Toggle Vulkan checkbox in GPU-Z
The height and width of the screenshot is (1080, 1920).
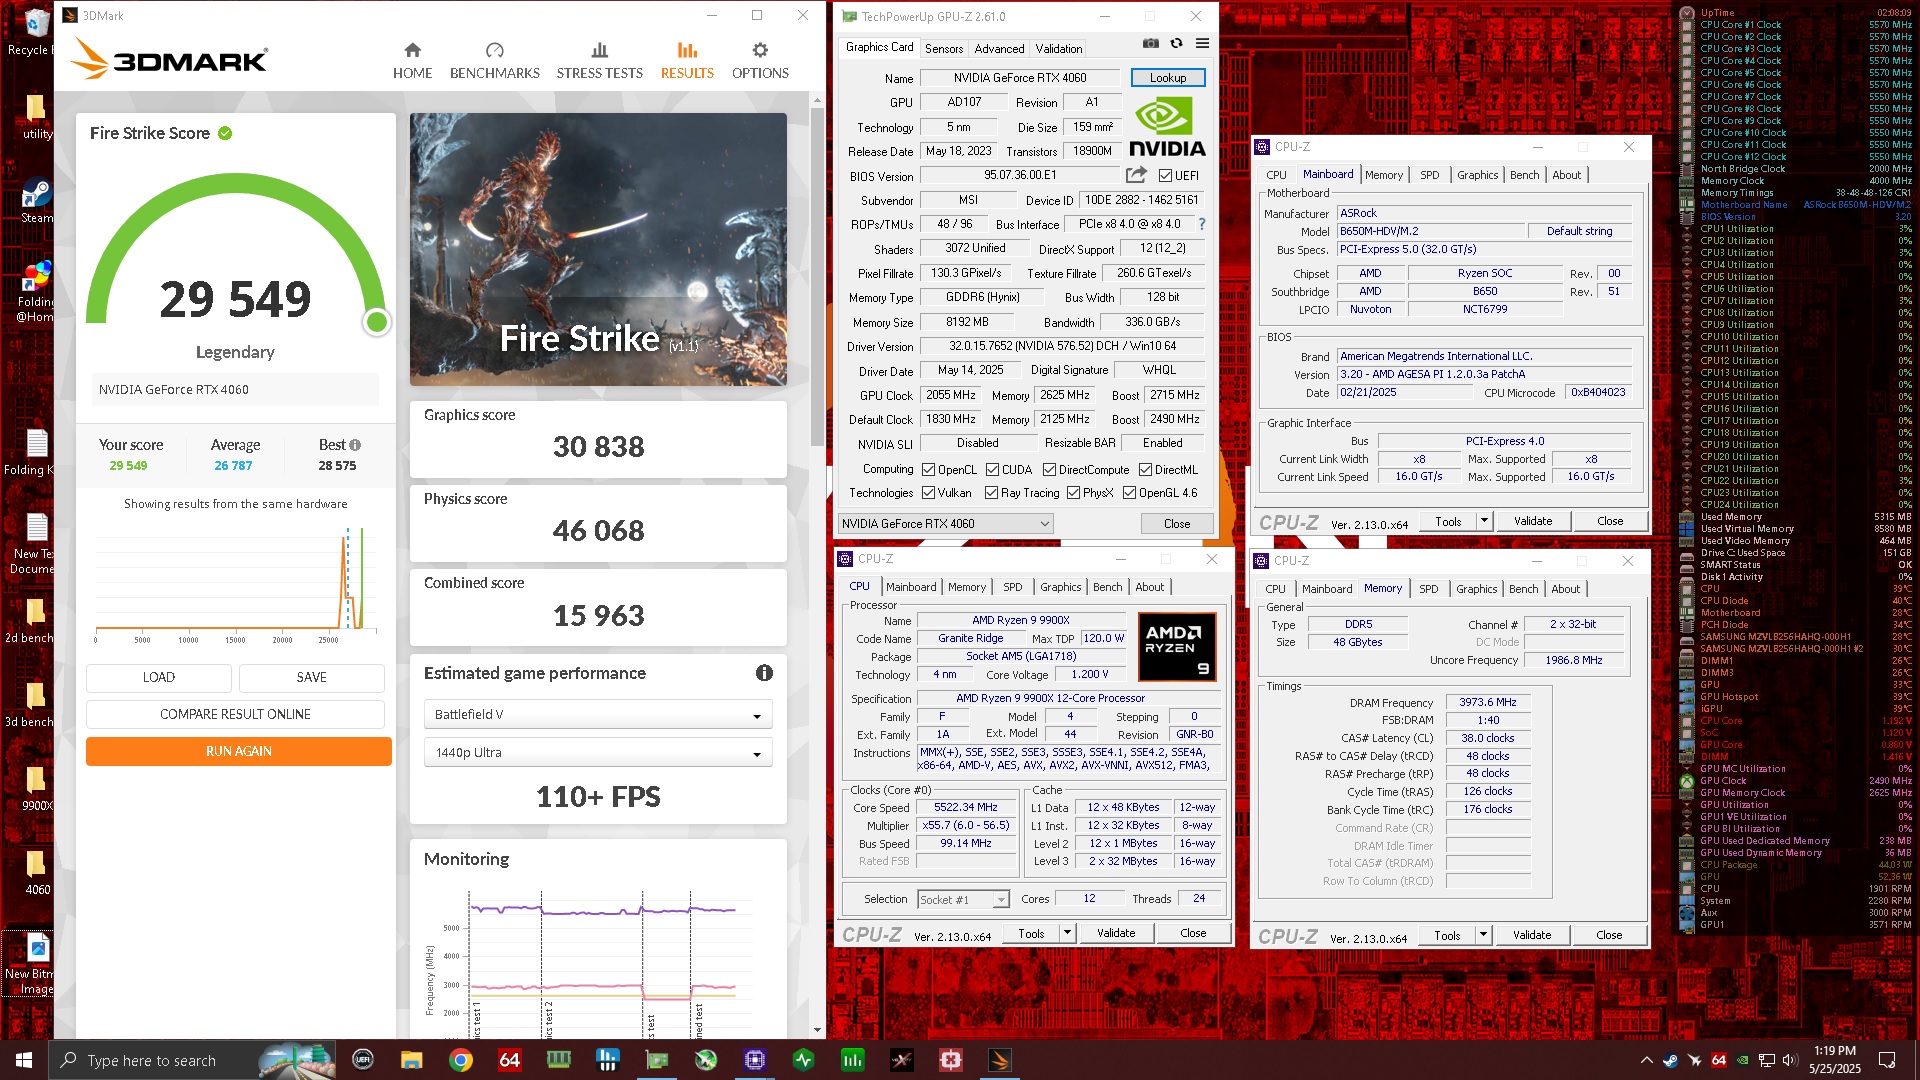[x=928, y=493]
